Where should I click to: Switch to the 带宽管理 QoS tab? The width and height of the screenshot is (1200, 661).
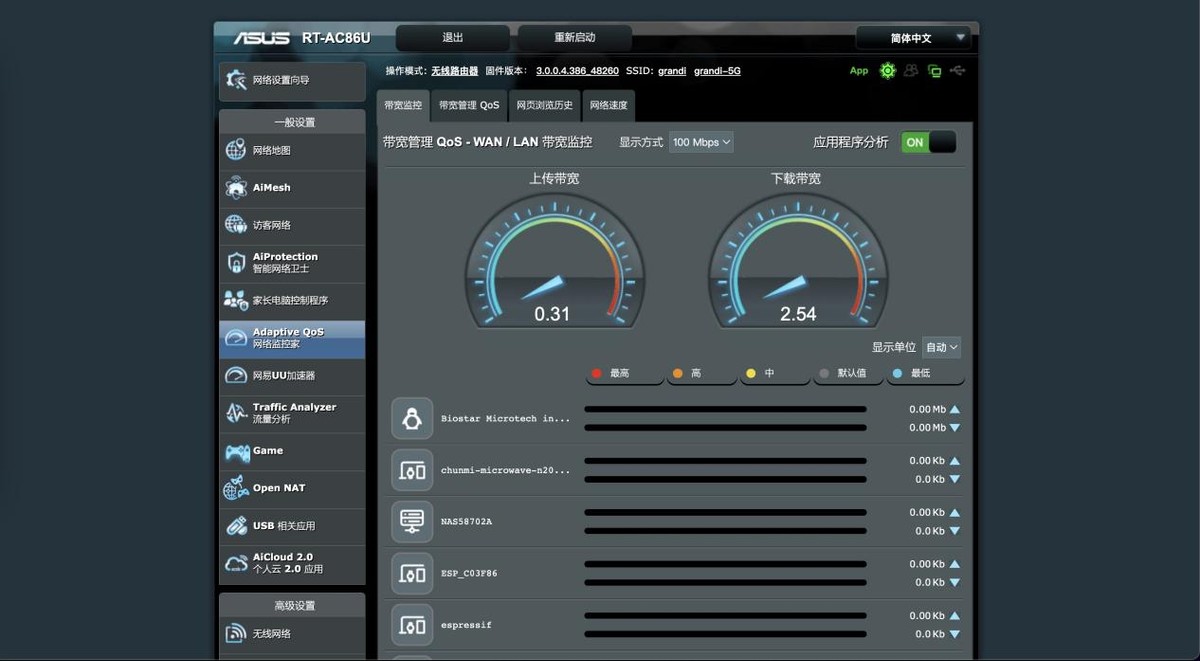[x=469, y=105]
